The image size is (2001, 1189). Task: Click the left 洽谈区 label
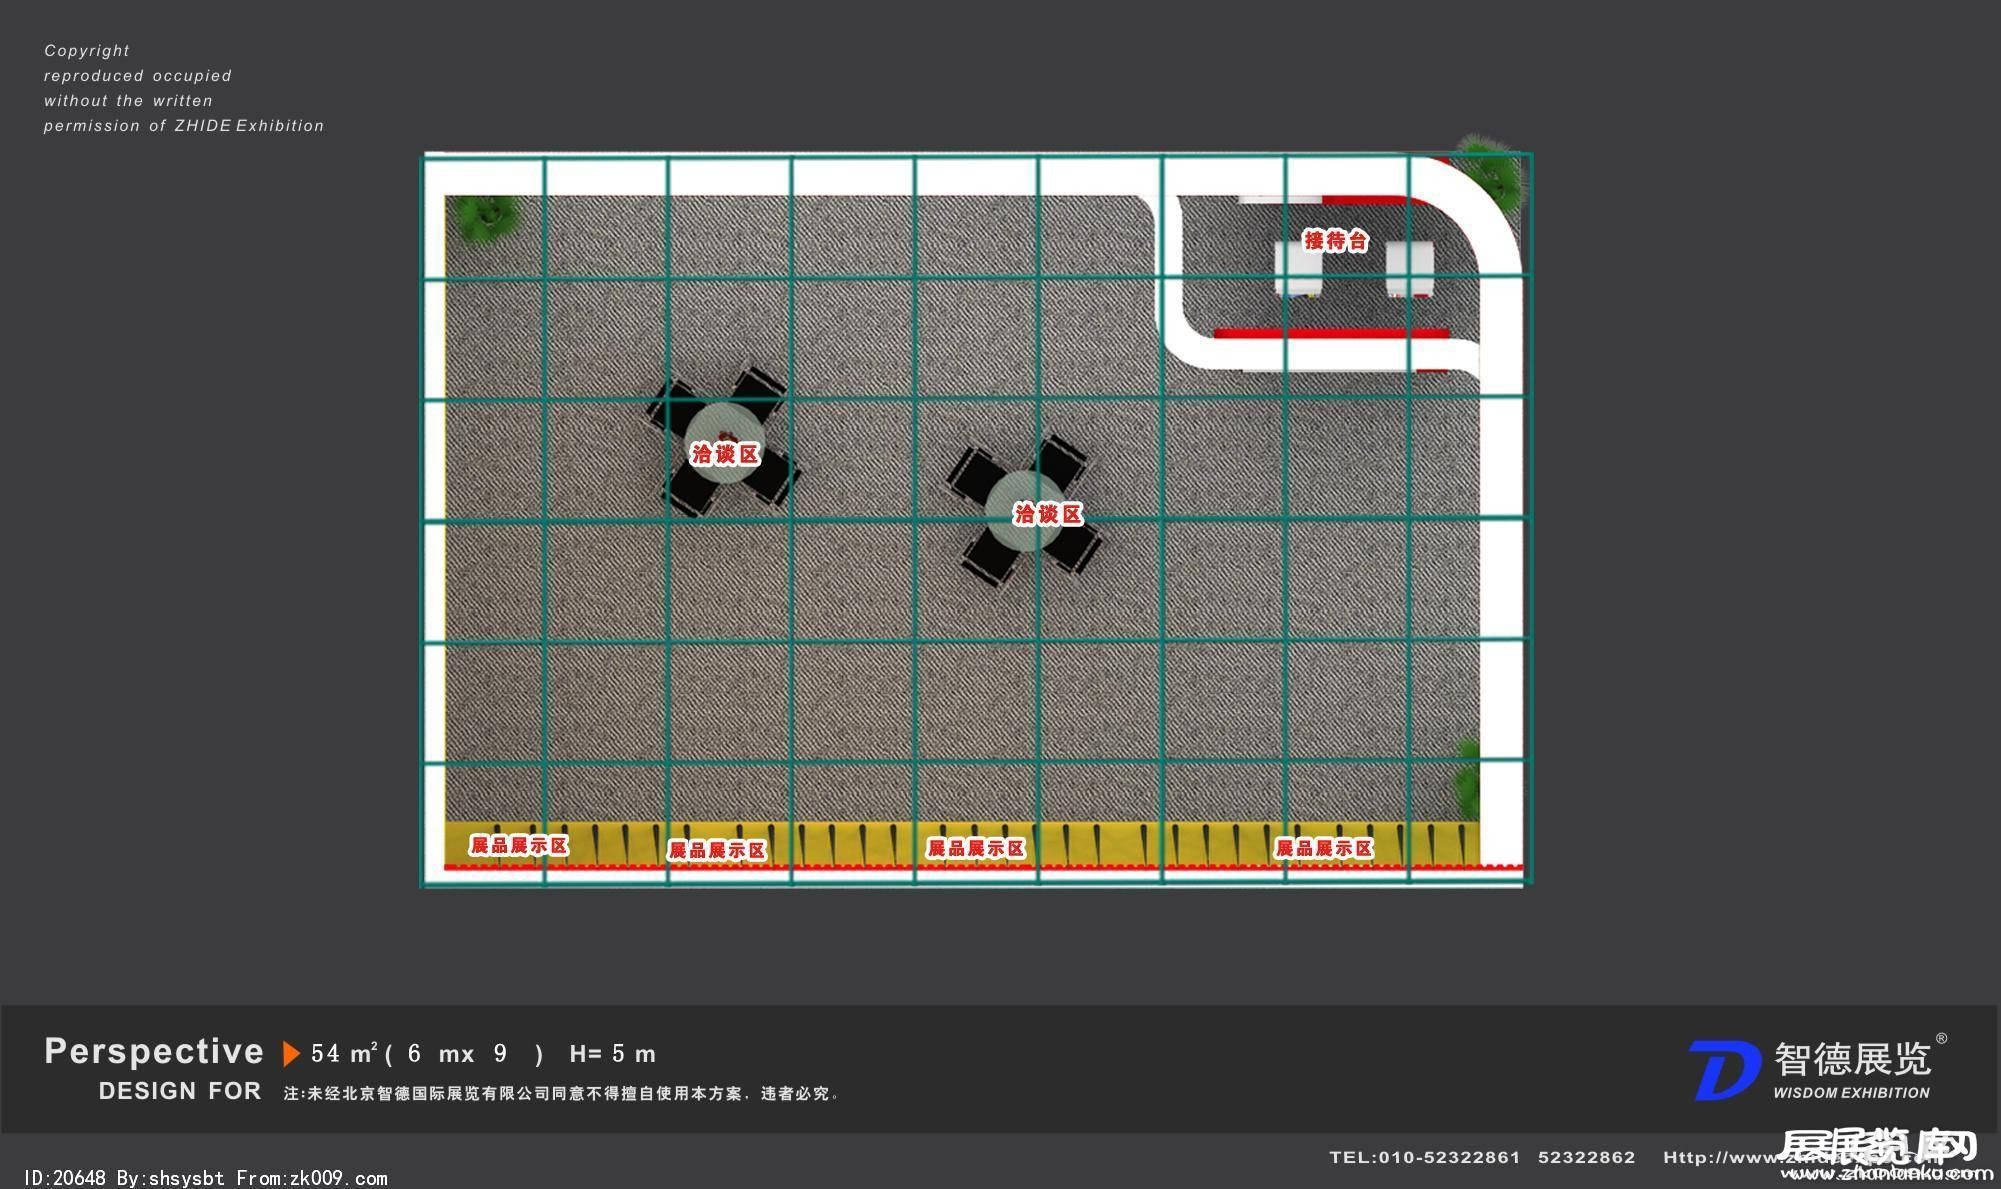click(725, 454)
